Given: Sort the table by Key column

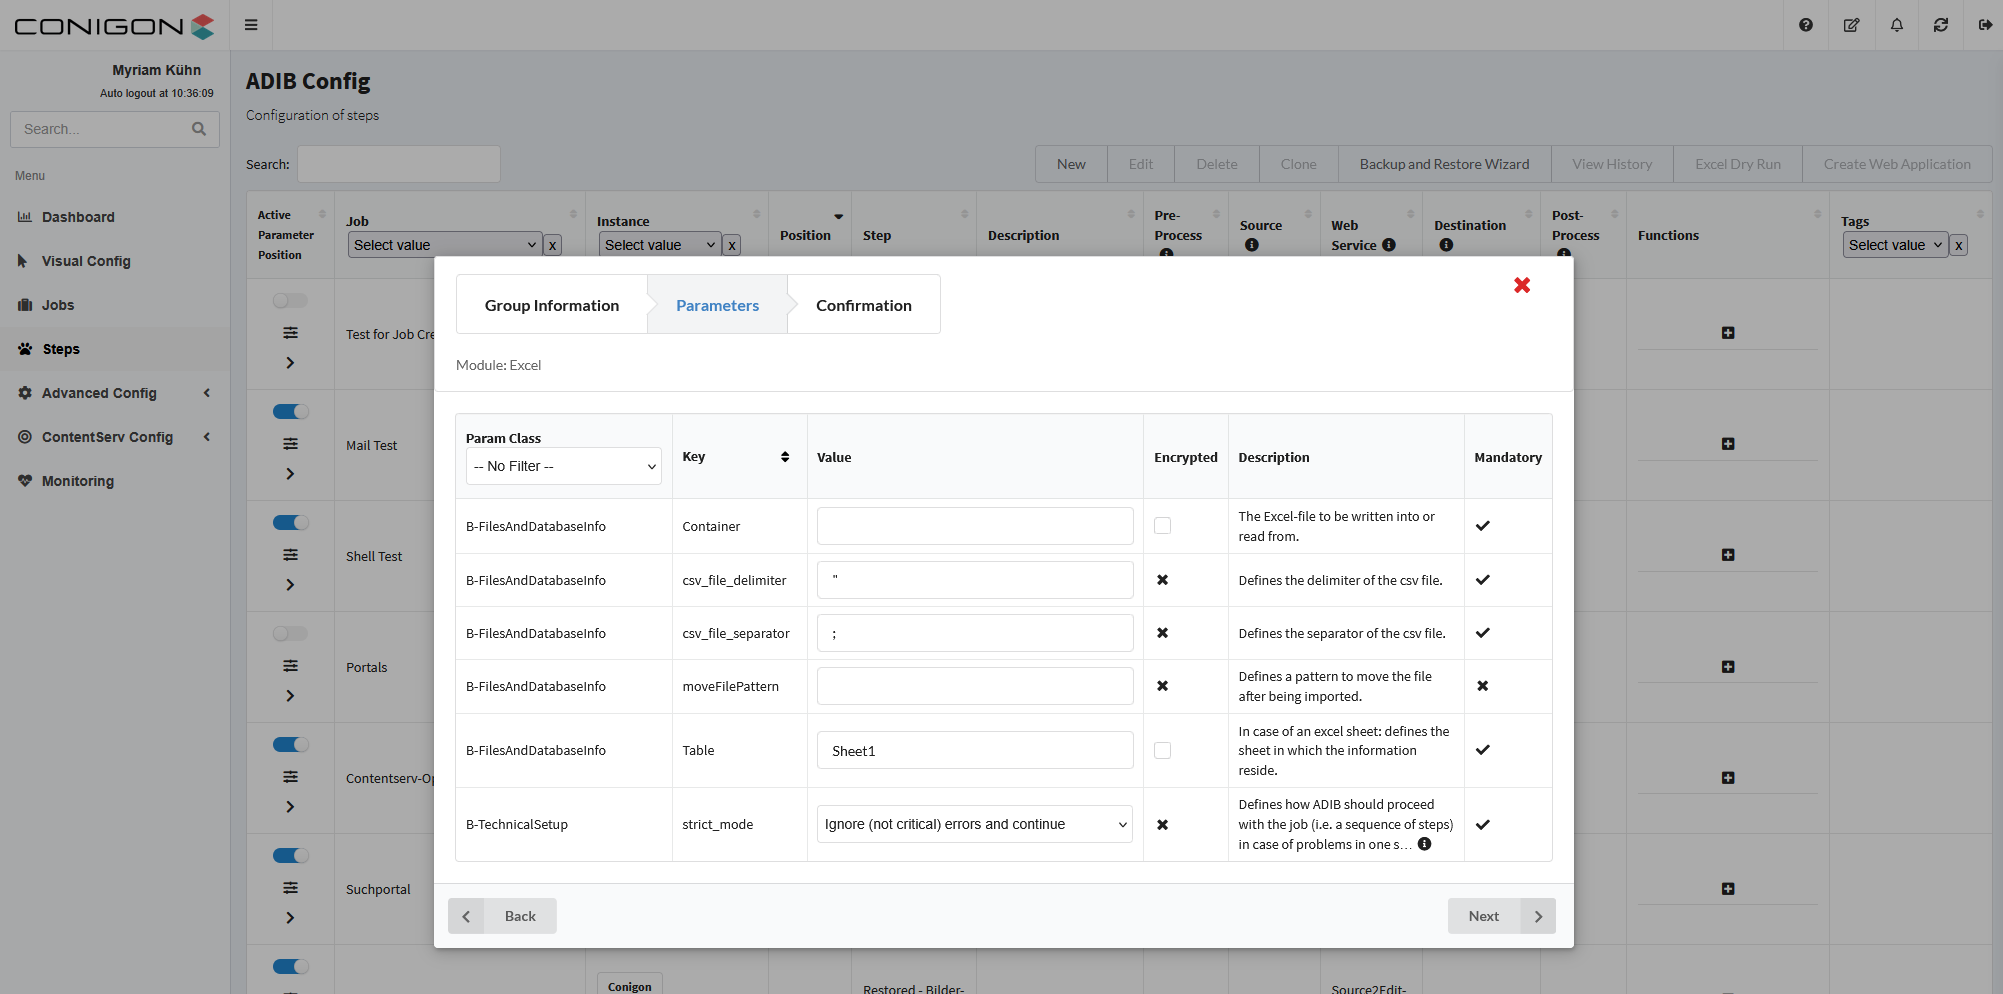Looking at the screenshot, I should [x=784, y=457].
